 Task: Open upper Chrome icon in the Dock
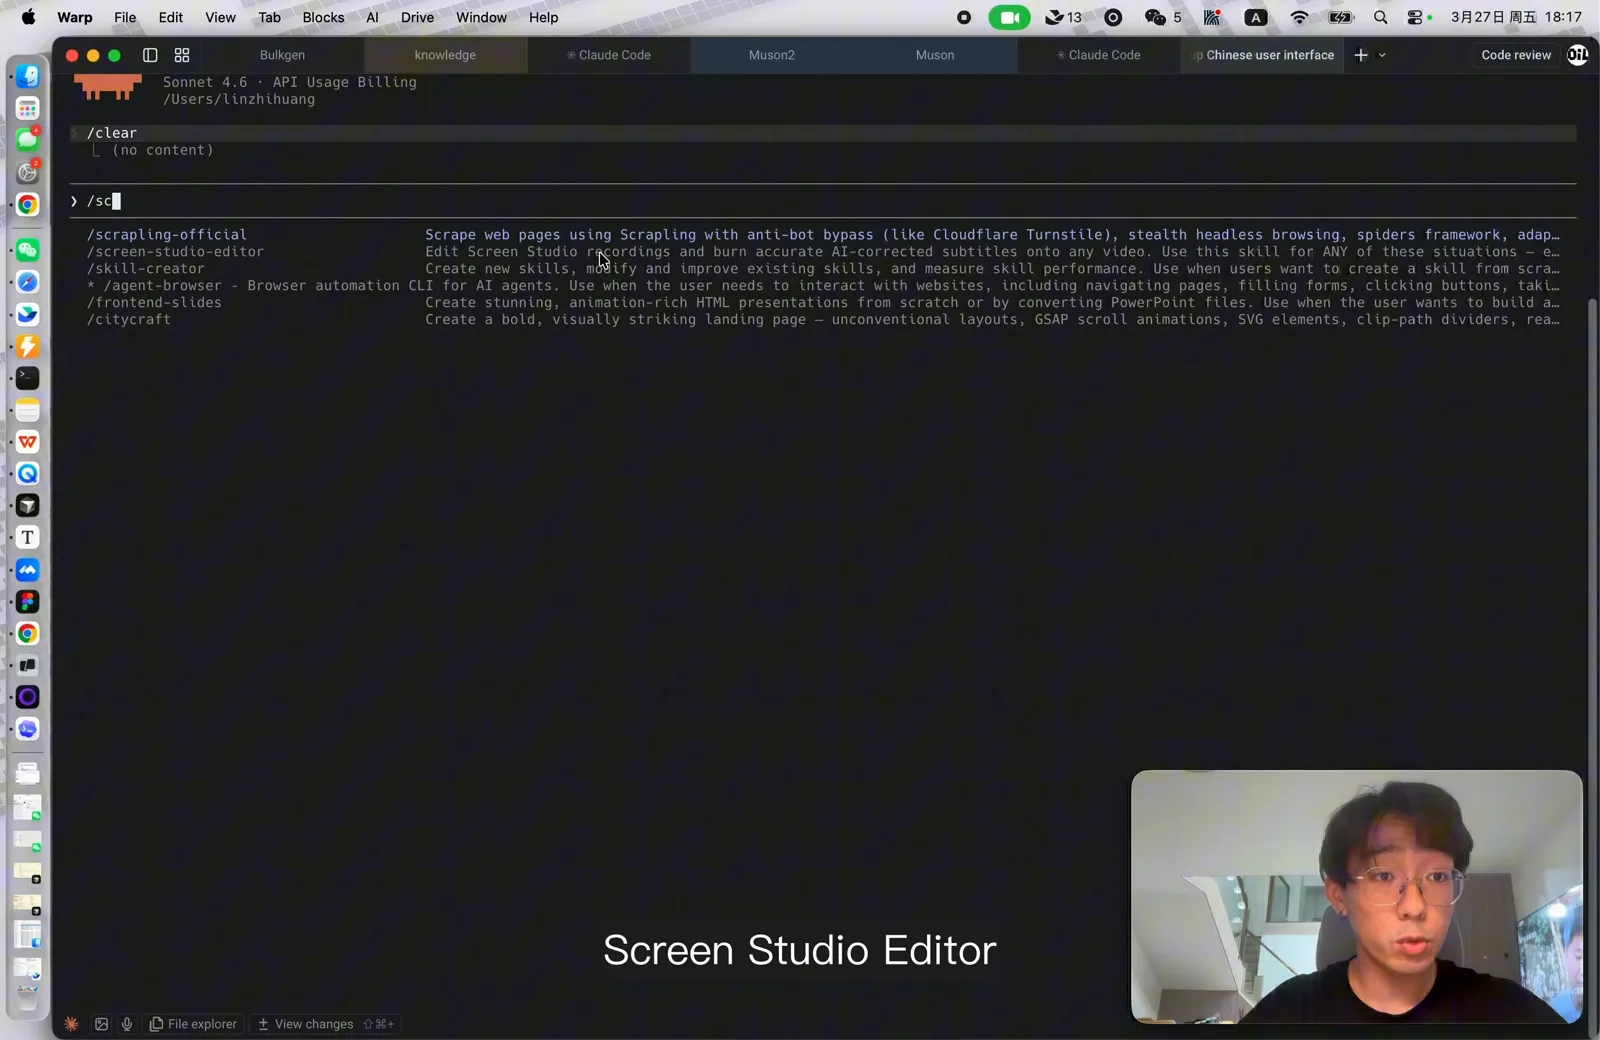28,204
